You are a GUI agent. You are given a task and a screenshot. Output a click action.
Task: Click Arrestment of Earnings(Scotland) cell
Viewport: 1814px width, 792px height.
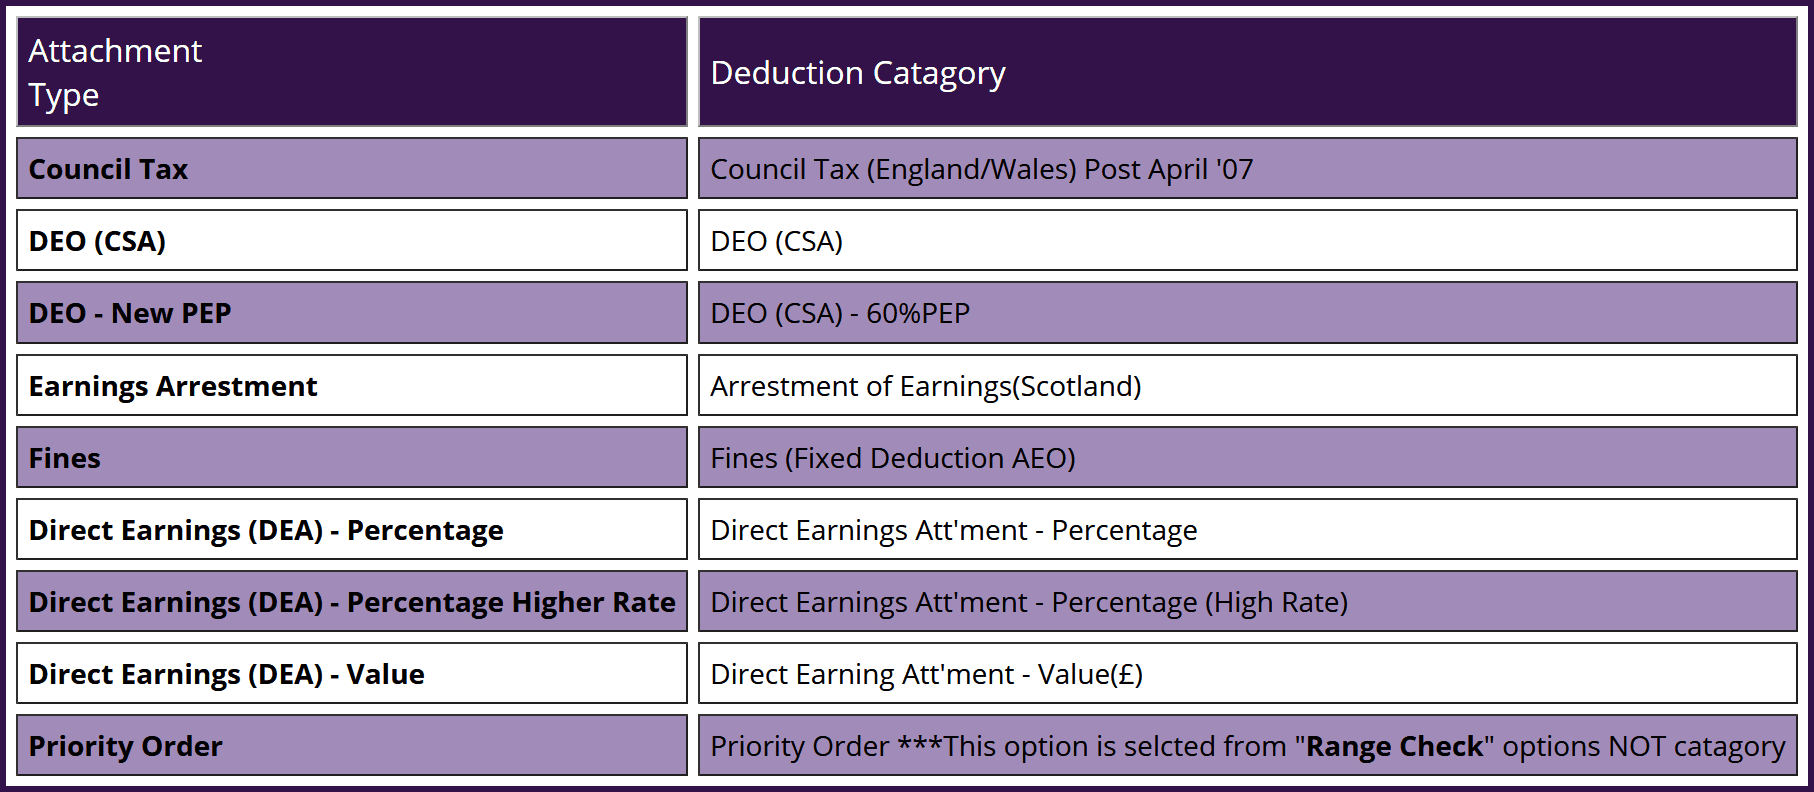[x=925, y=386]
